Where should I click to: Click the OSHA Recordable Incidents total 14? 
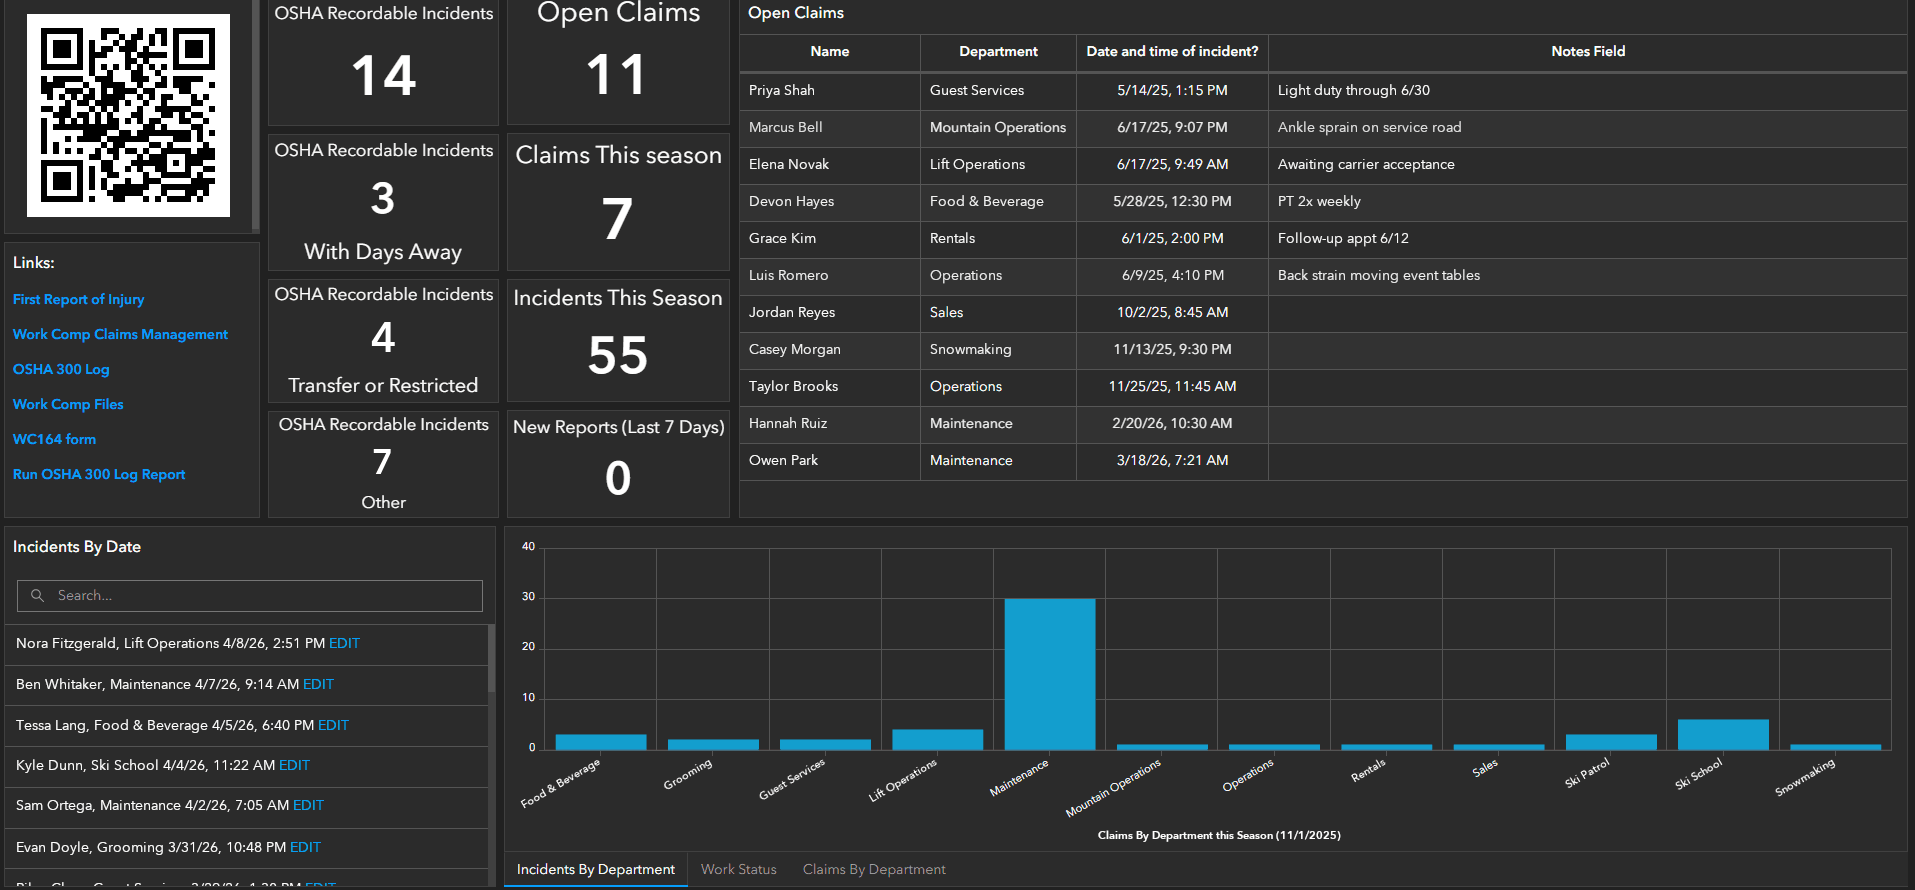point(384,75)
